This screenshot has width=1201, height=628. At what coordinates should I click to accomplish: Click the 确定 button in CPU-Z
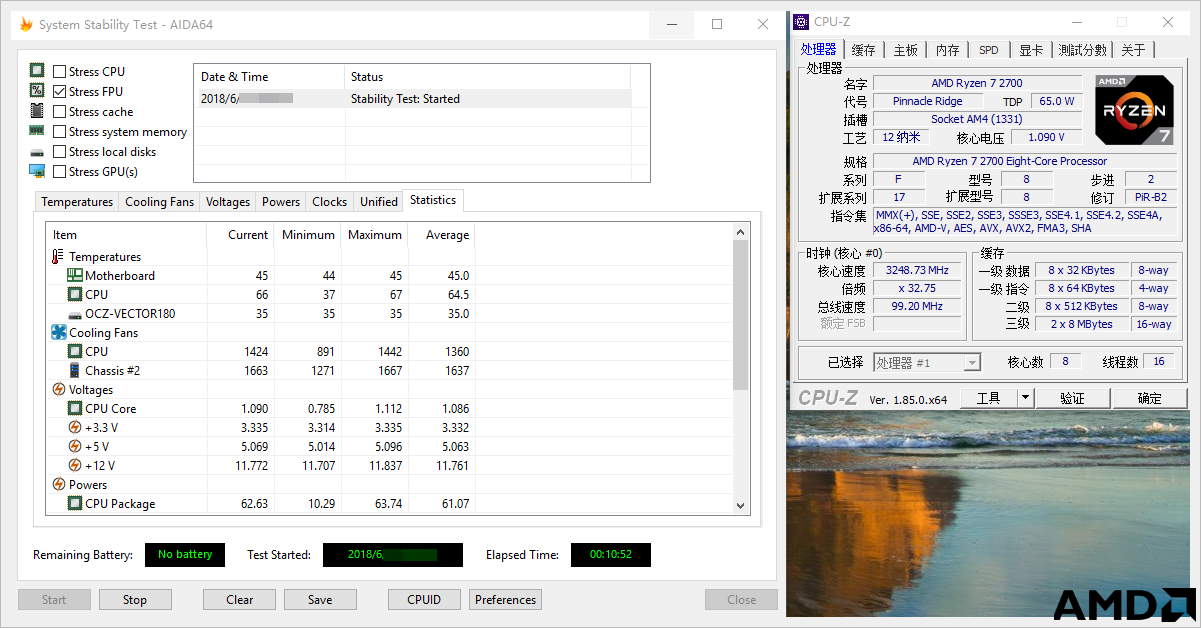(1150, 398)
